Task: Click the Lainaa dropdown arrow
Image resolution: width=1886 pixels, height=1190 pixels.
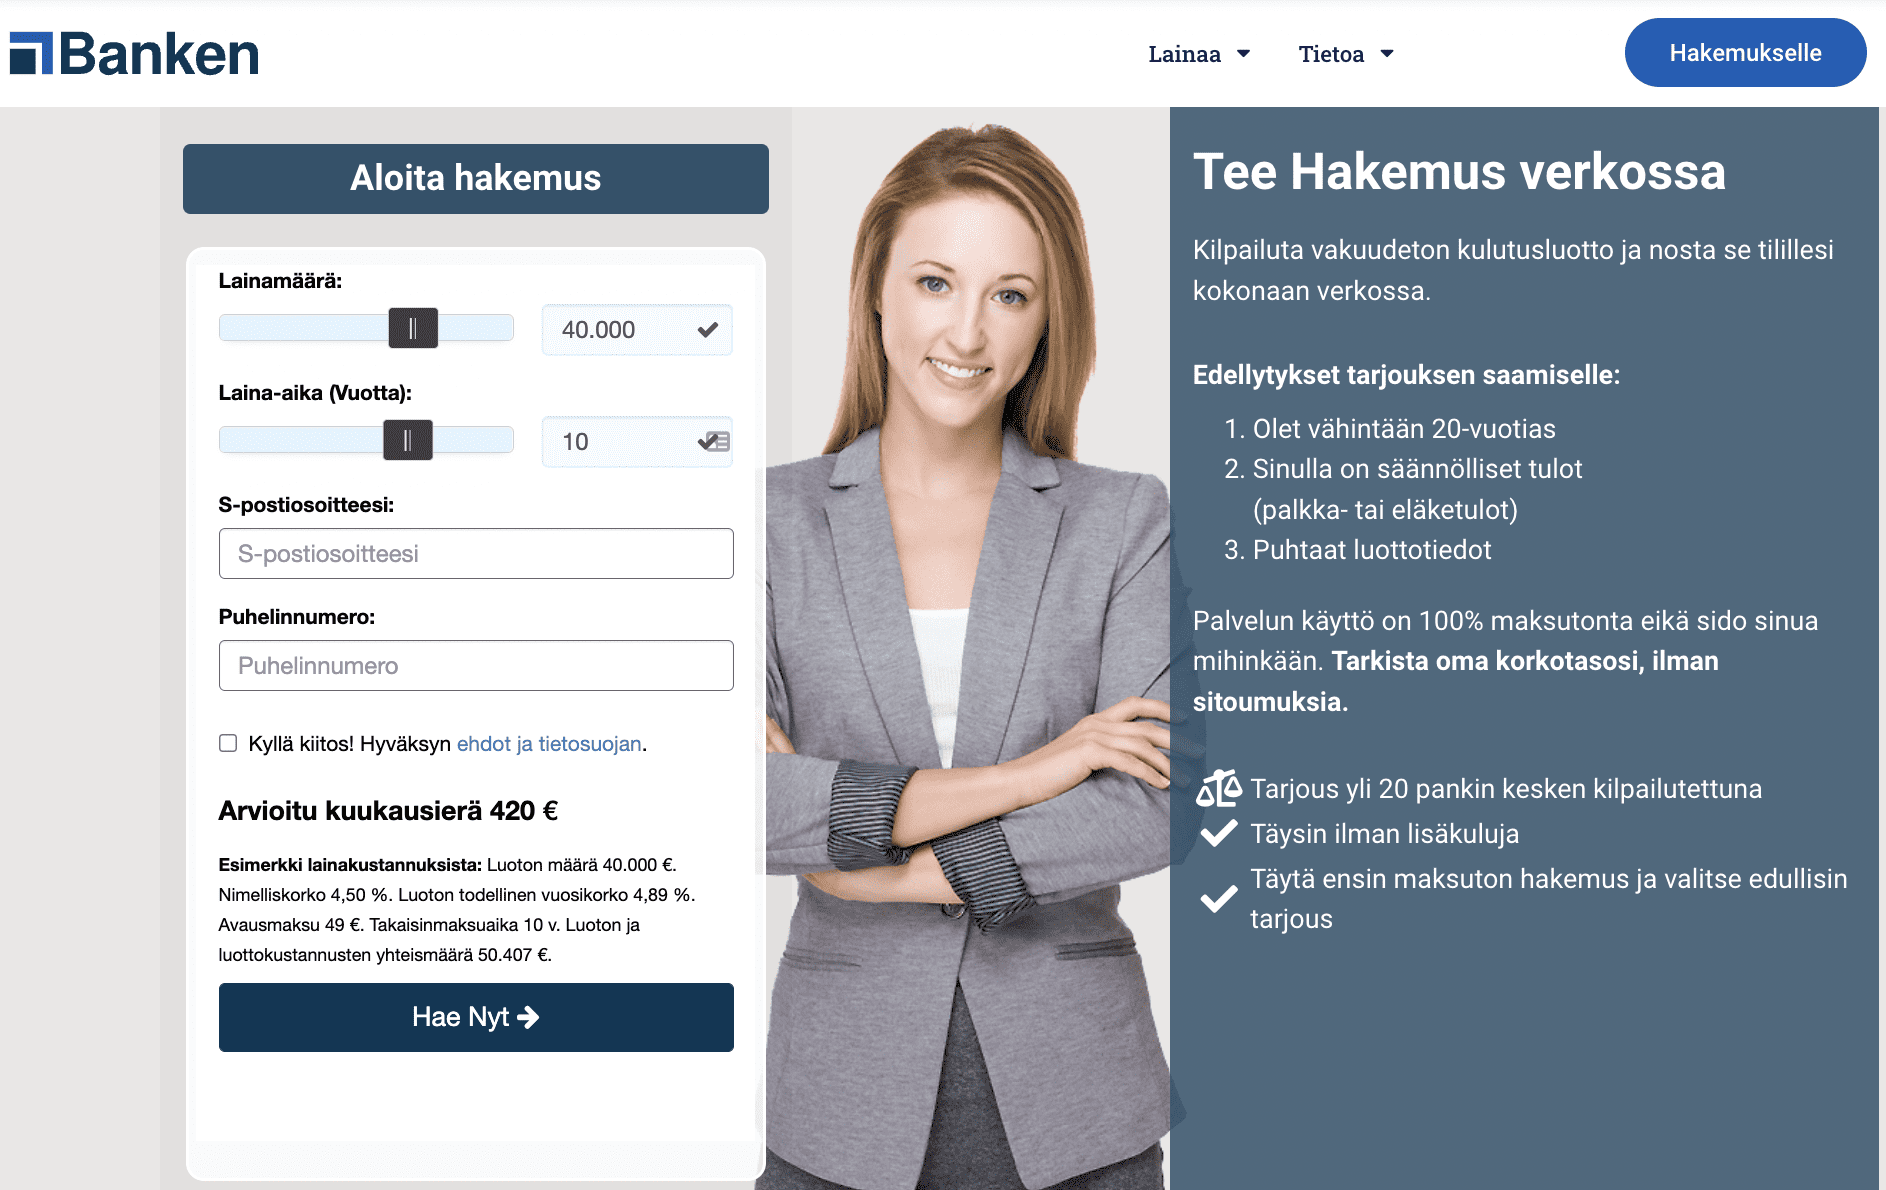Action: pyautogui.click(x=1243, y=54)
